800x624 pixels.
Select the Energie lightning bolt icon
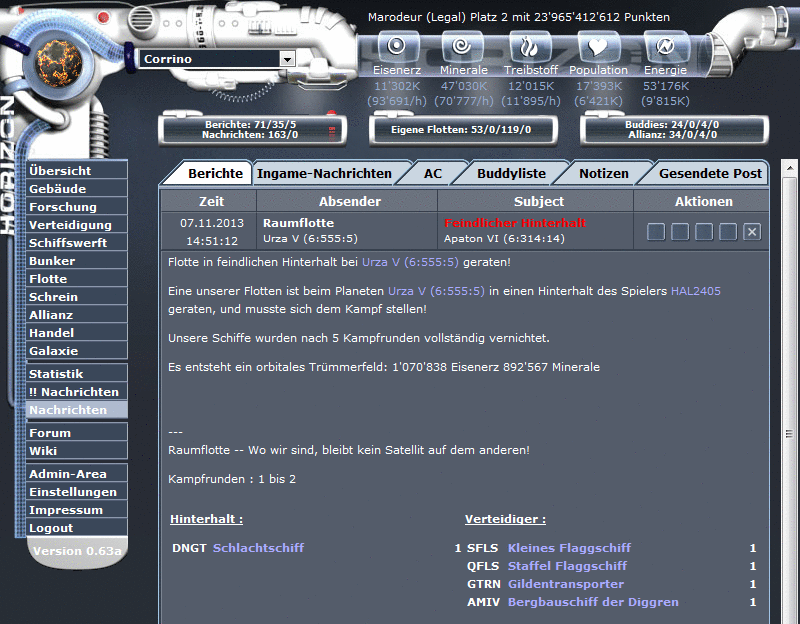(665, 47)
